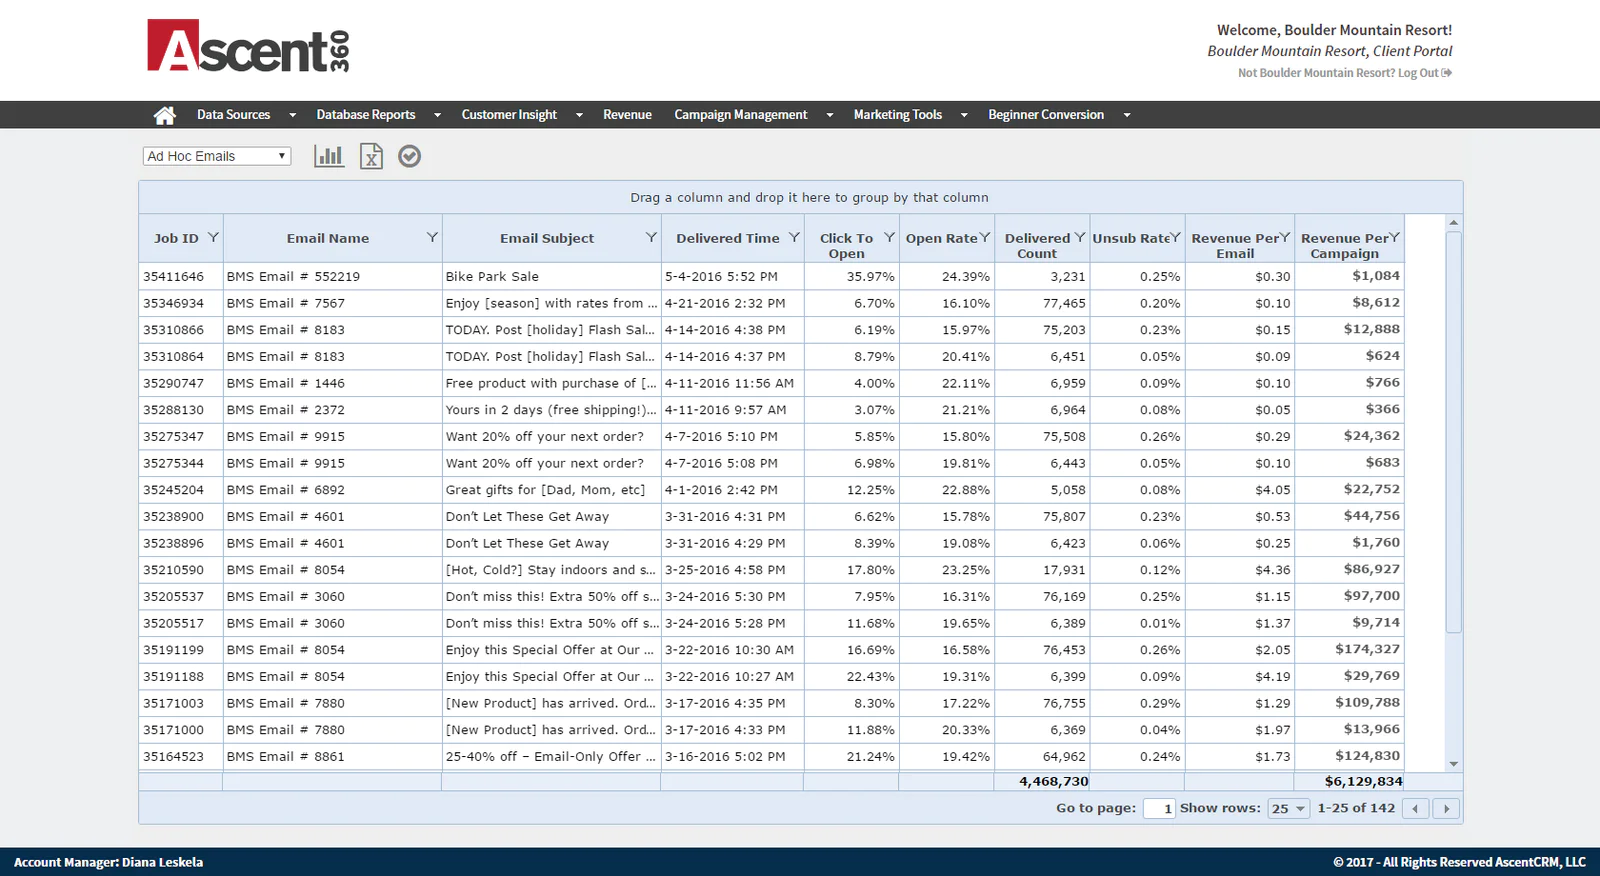Open the Marketing Tools menu

pos(898,115)
